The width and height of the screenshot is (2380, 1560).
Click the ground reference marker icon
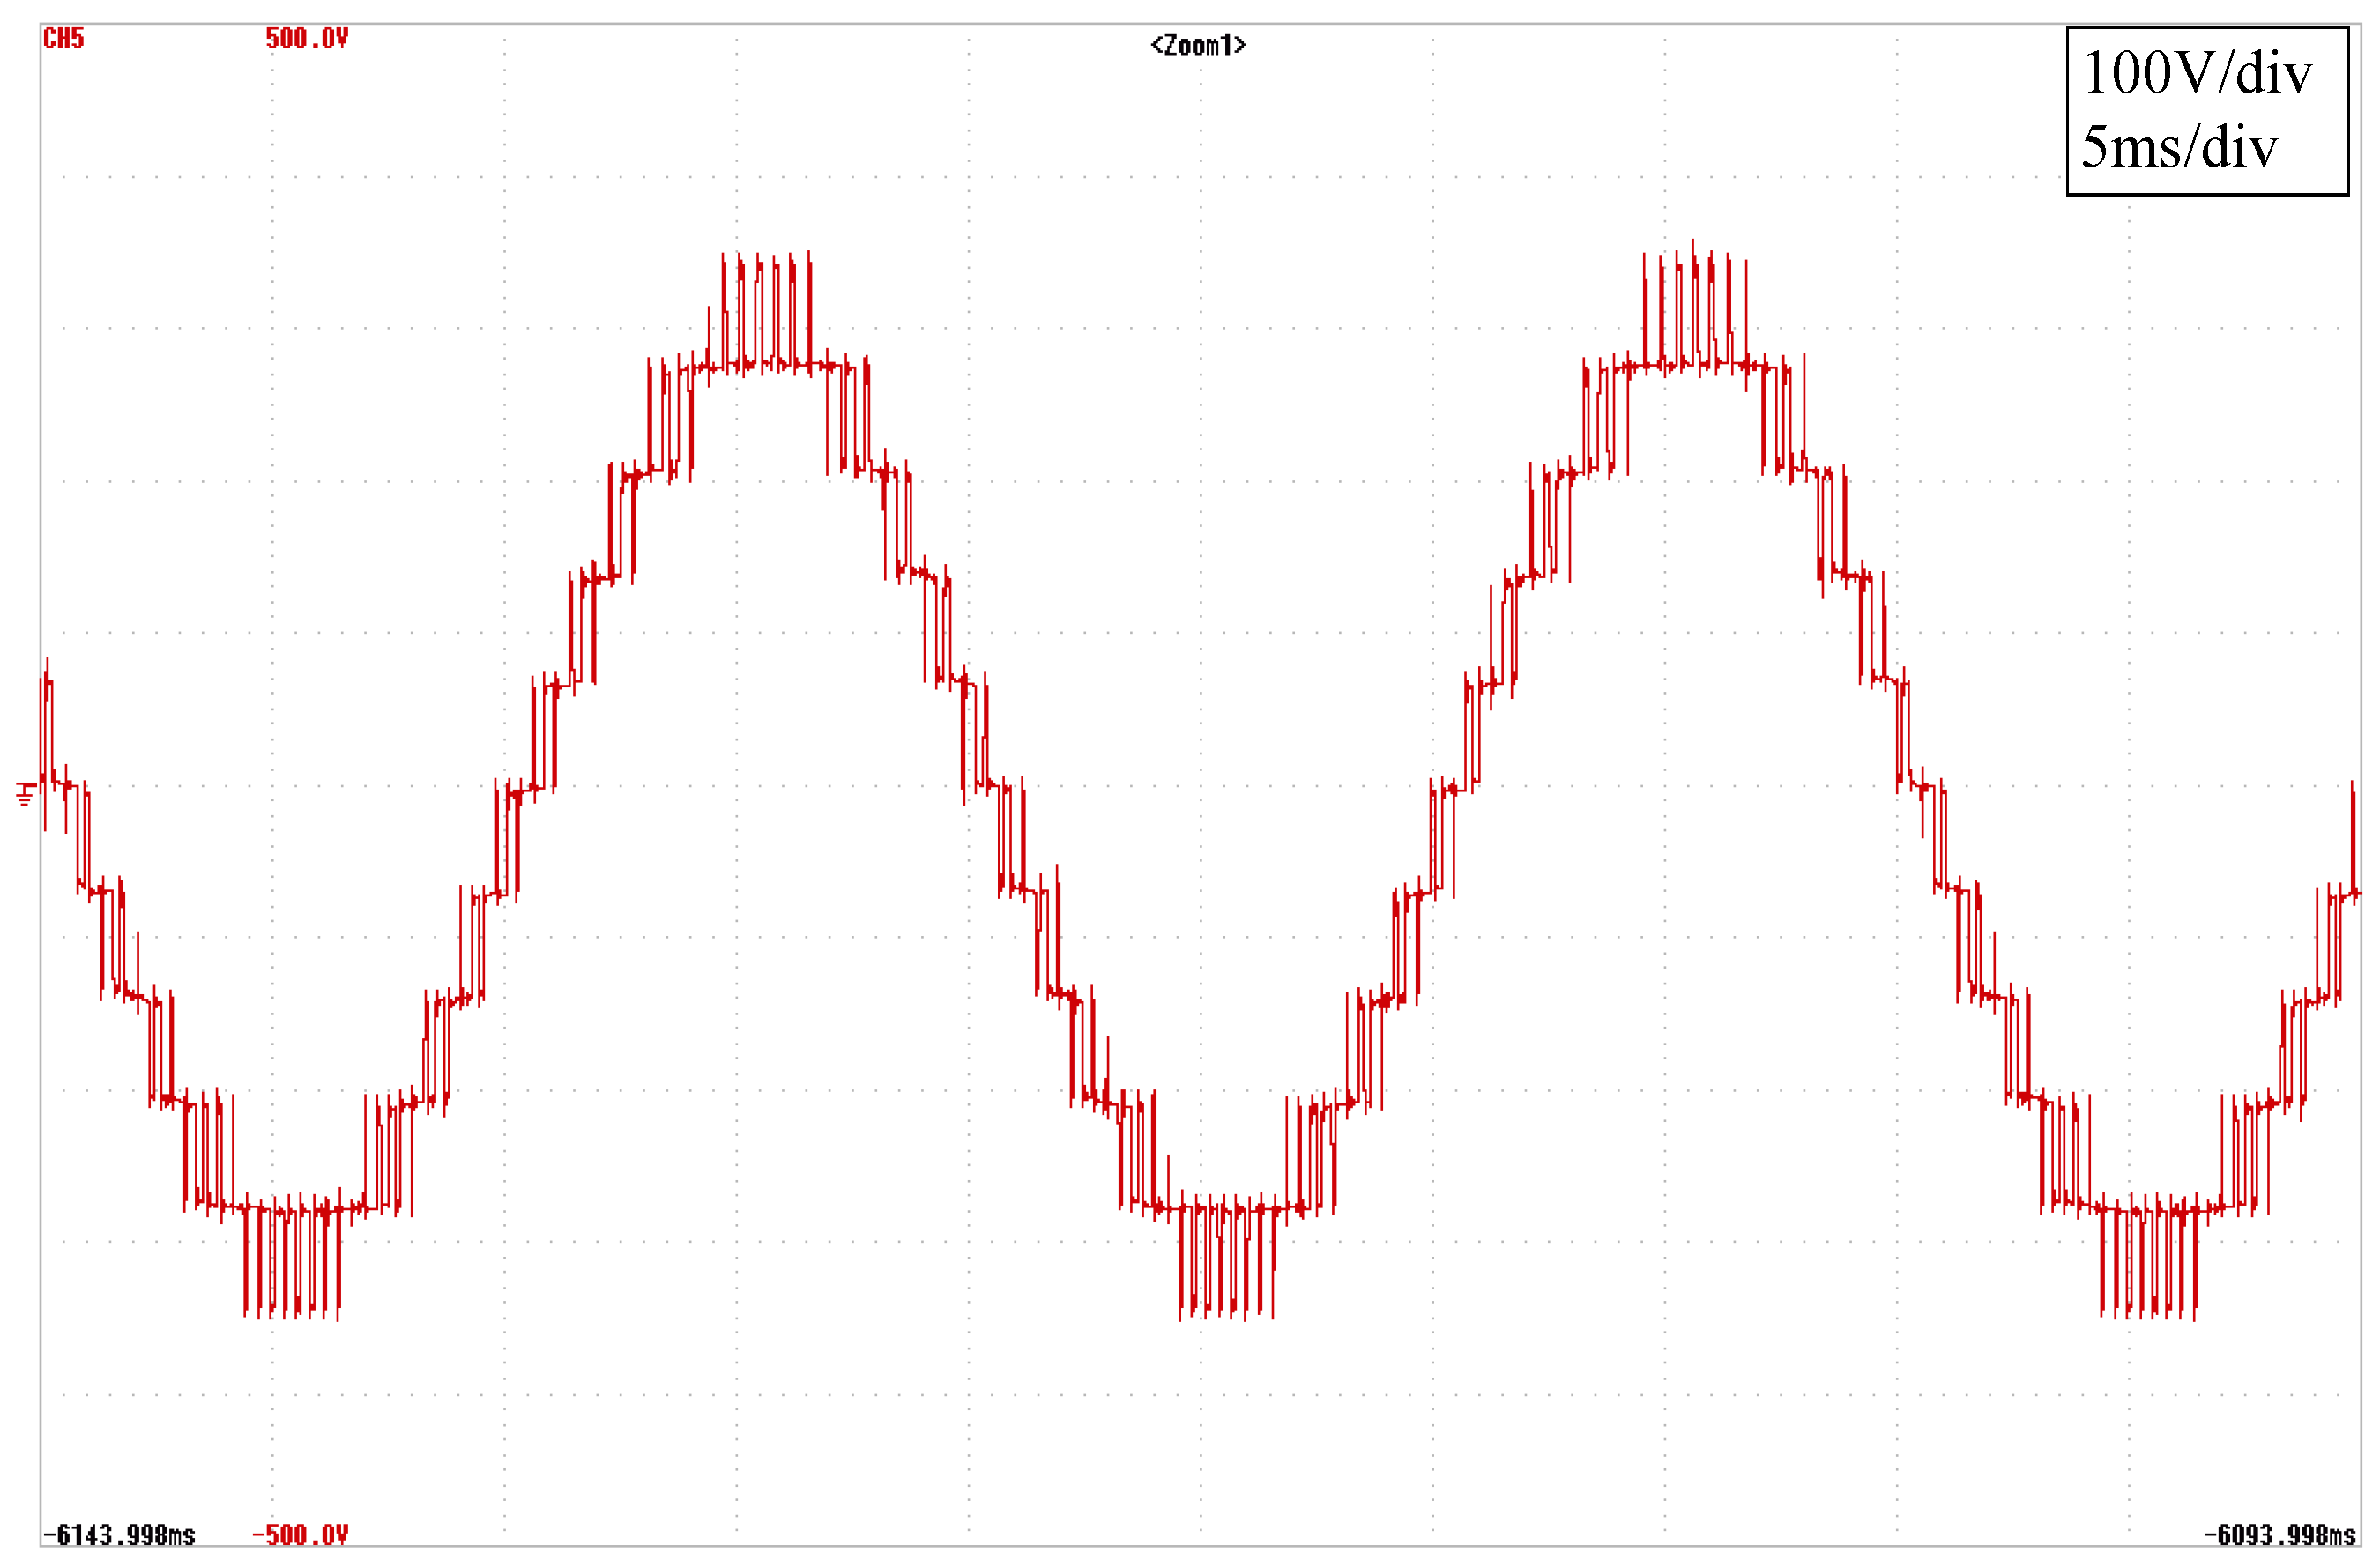26,793
